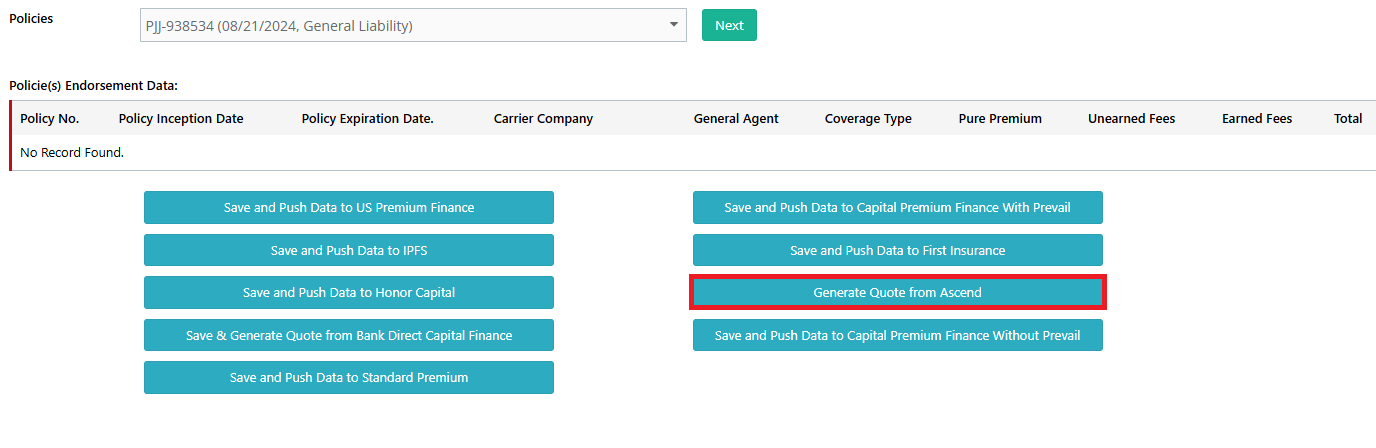
Task: Click Generate Quote from Ascend
Action: (898, 292)
